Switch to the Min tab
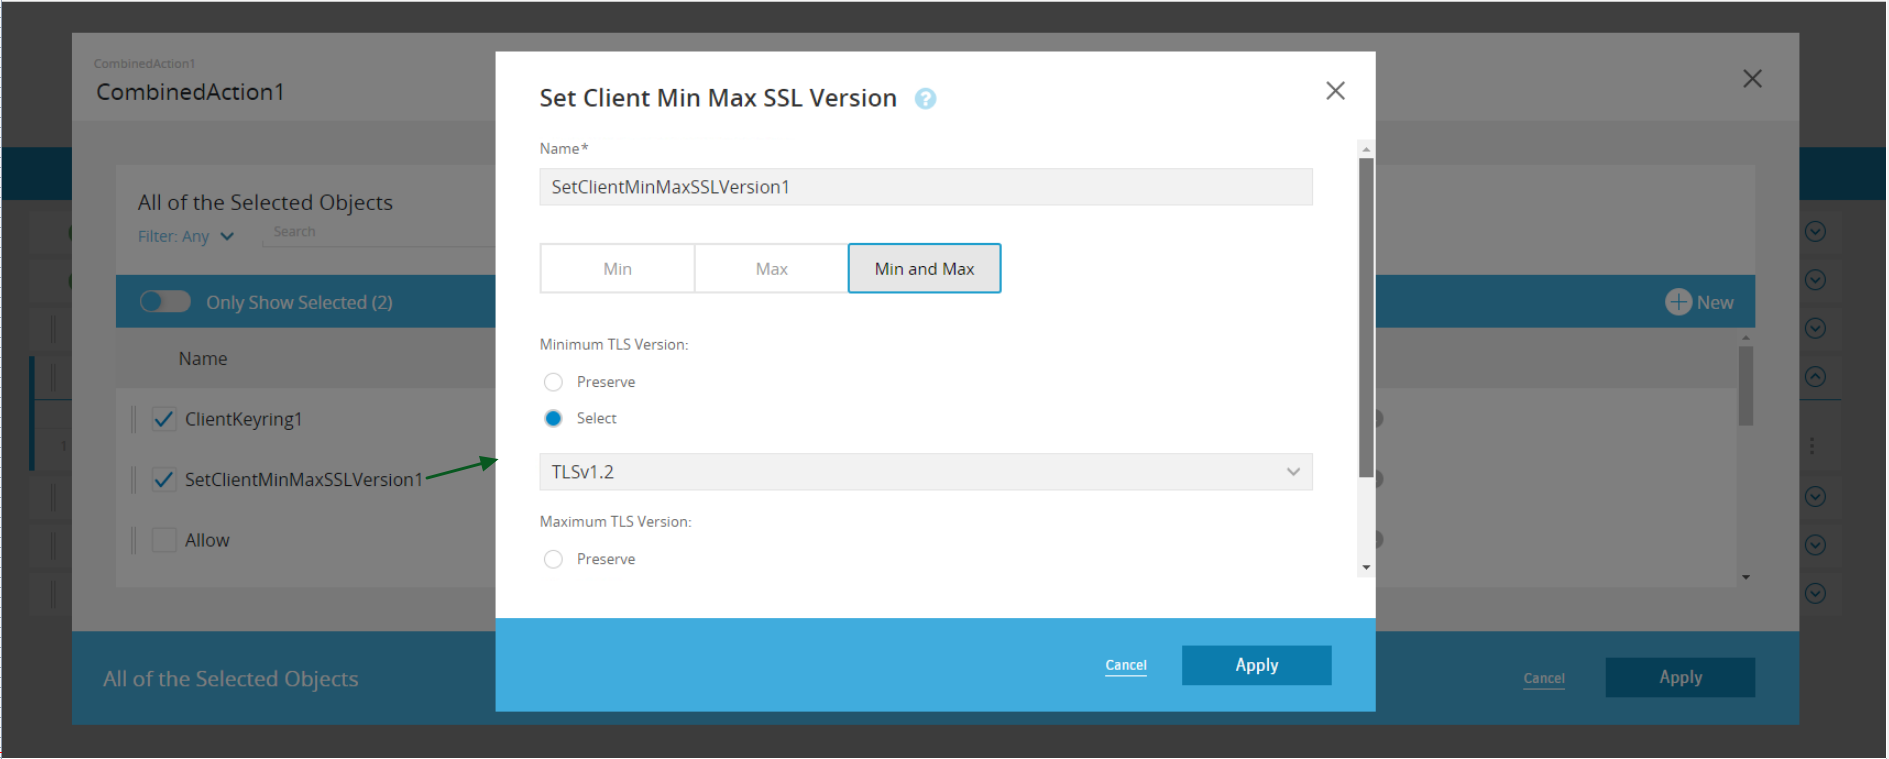1889x759 pixels. click(617, 269)
